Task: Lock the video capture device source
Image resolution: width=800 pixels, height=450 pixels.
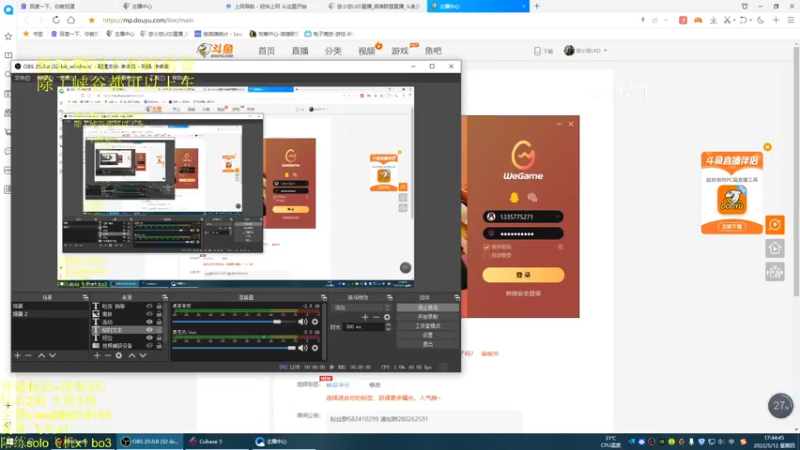Action: tap(159, 345)
